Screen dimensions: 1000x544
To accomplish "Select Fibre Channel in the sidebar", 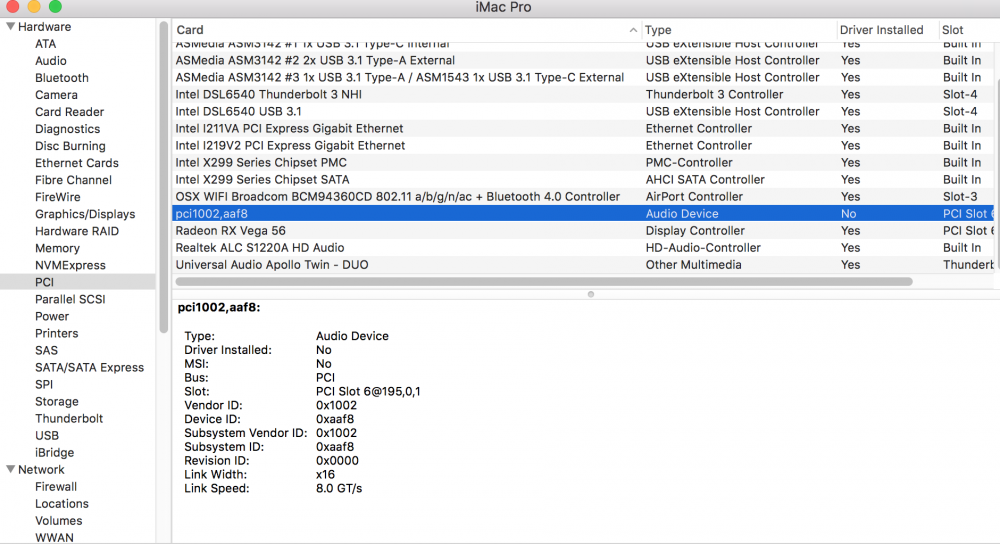I will point(73,180).
